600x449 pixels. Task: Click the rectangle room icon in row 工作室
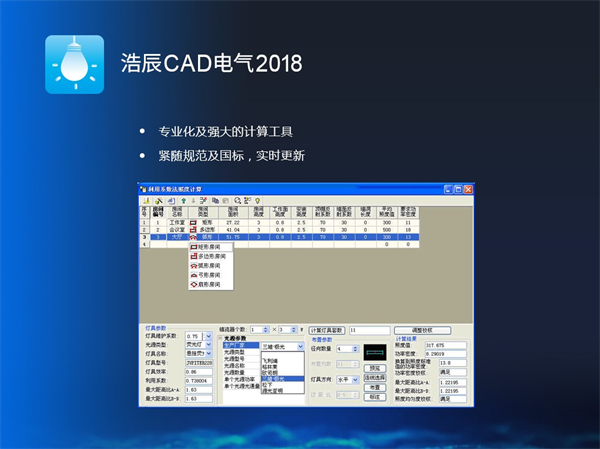193,222
